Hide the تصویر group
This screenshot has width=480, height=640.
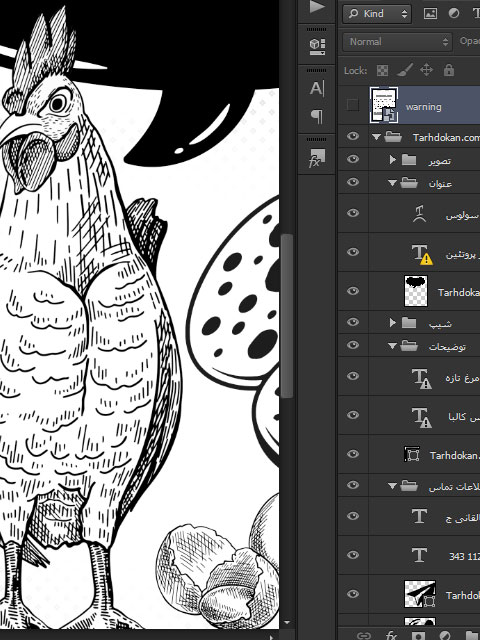click(x=353, y=159)
